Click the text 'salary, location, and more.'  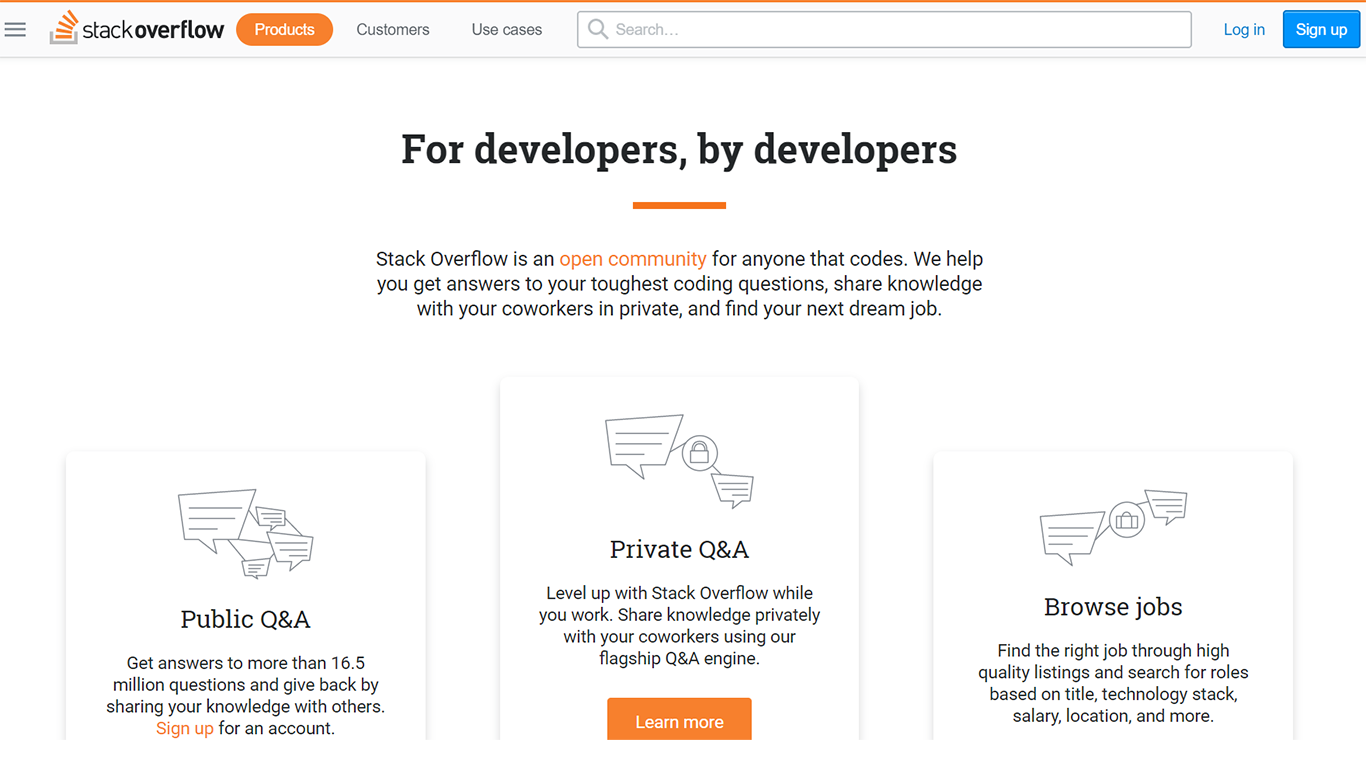pyautogui.click(x=1113, y=716)
